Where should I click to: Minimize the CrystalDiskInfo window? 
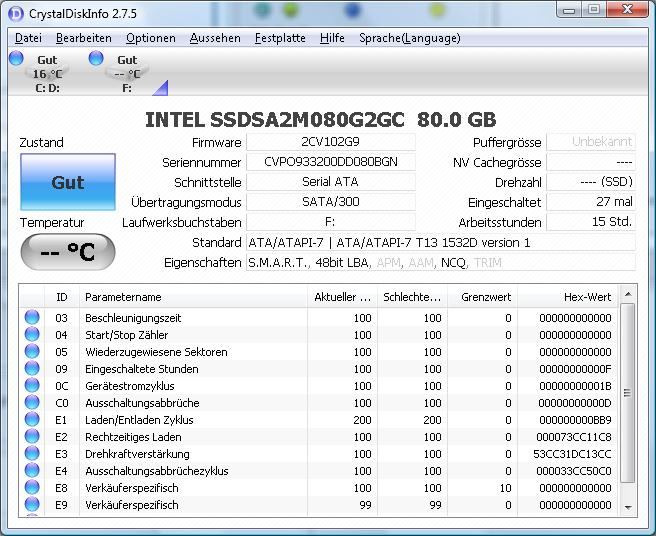point(569,10)
